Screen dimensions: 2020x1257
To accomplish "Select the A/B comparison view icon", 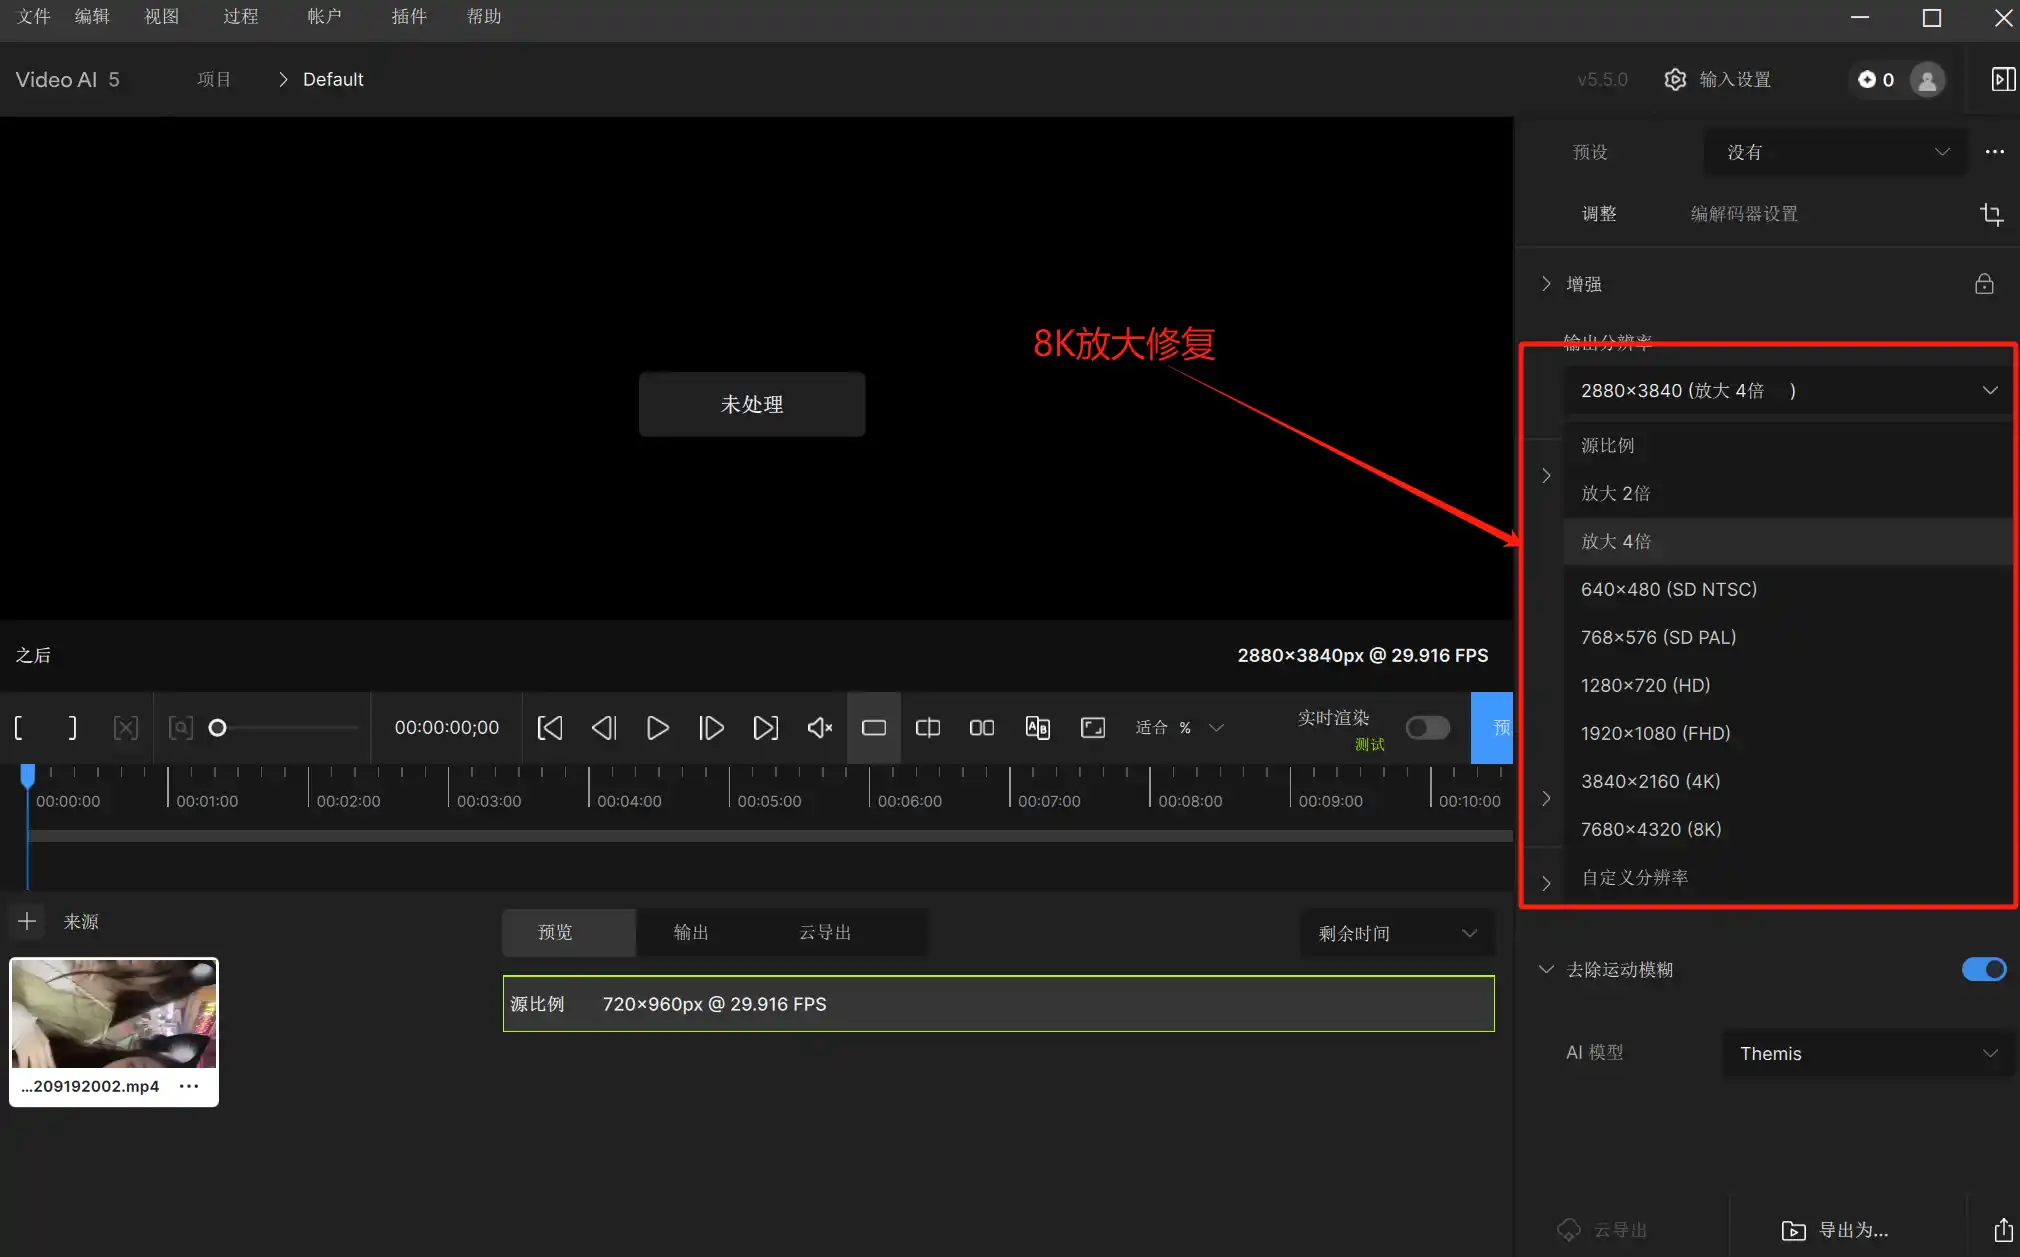I will pos(1038,728).
